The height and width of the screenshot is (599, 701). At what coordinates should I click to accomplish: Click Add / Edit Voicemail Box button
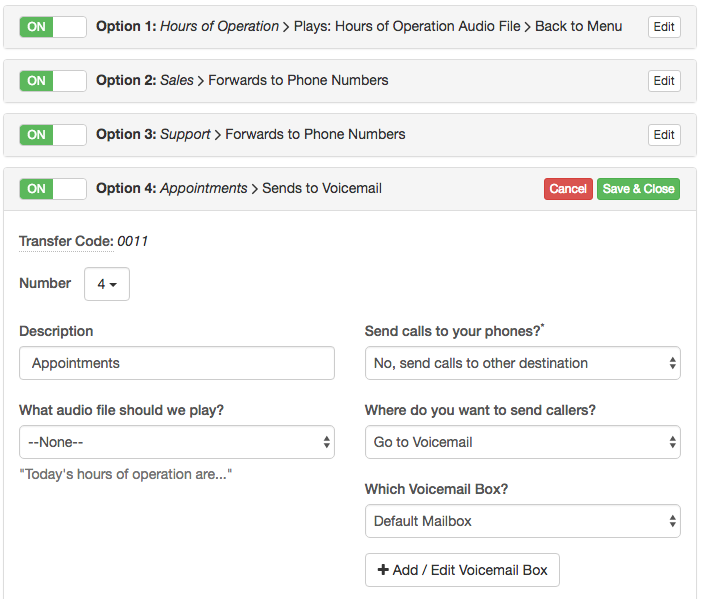462,570
